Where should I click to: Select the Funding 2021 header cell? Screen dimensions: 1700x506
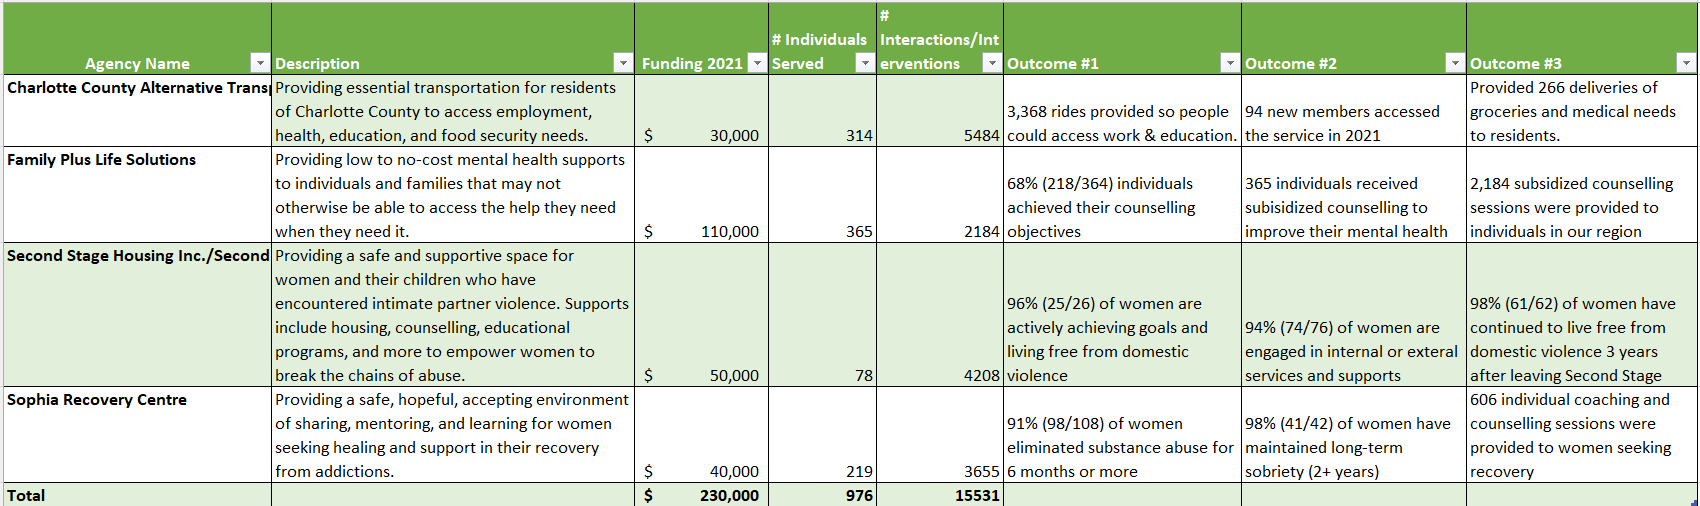[701, 39]
